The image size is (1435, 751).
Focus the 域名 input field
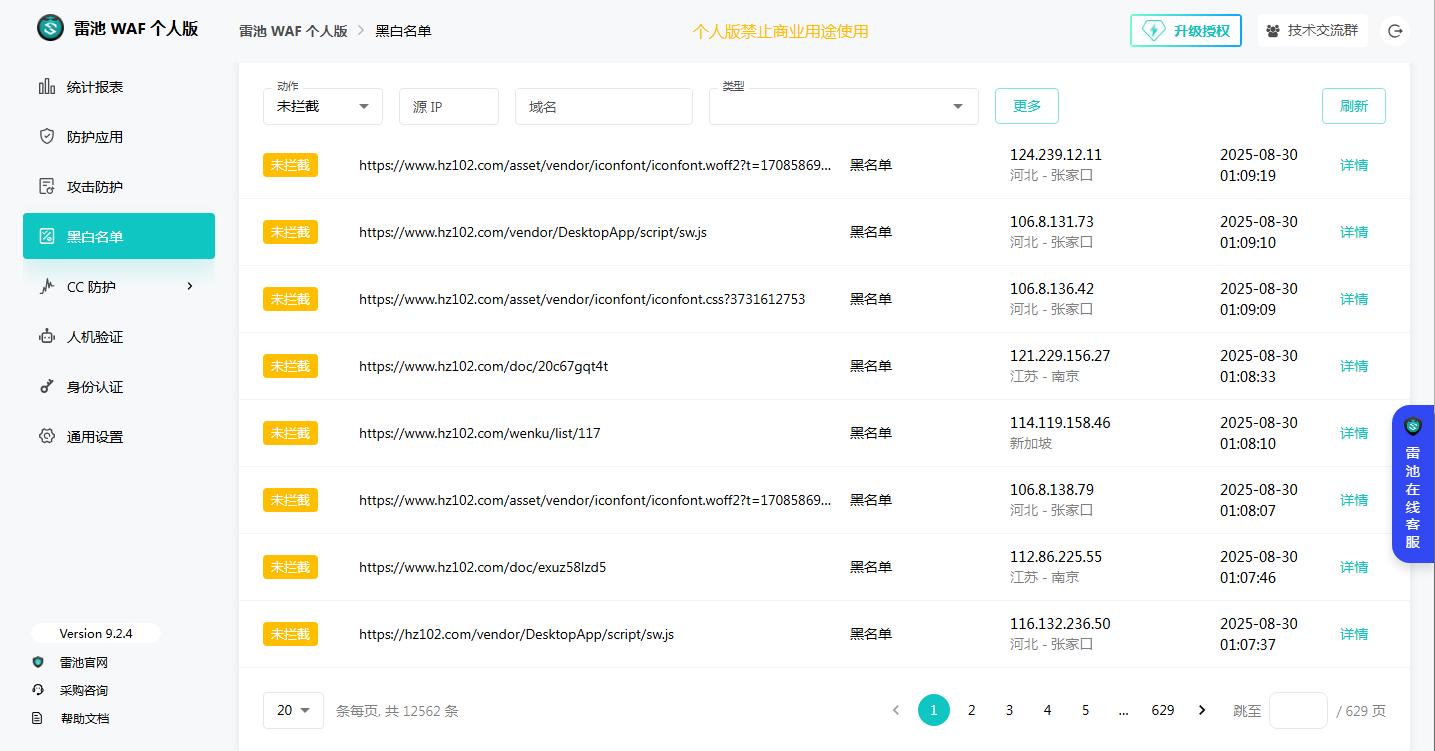604,106
